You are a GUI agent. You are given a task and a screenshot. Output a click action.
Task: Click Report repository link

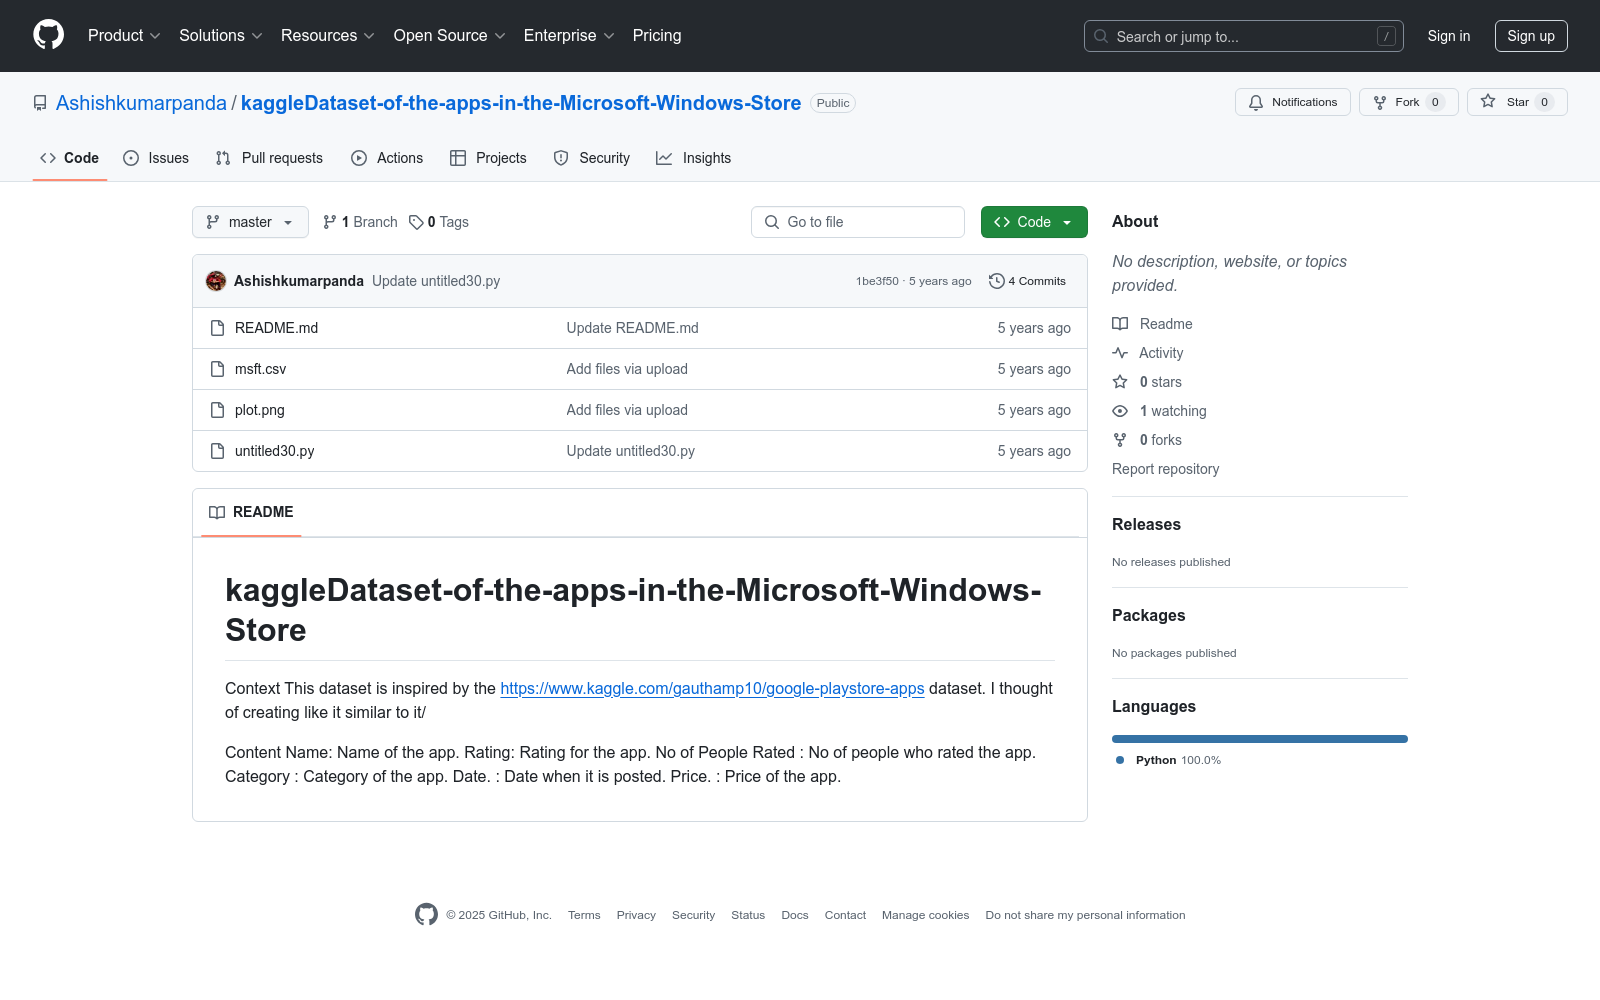click(1166, 469)
